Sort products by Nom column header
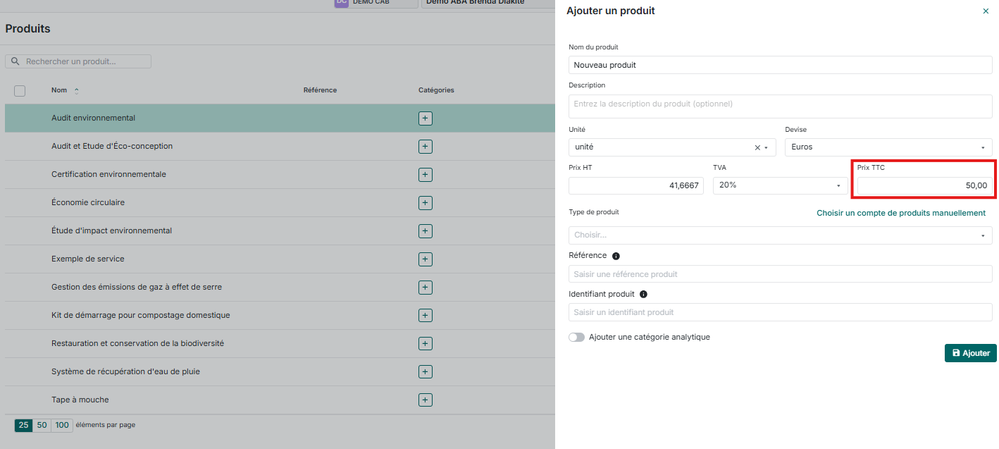Image resolution: width=999 pixels, height=449 pixels. click(59, 90)
